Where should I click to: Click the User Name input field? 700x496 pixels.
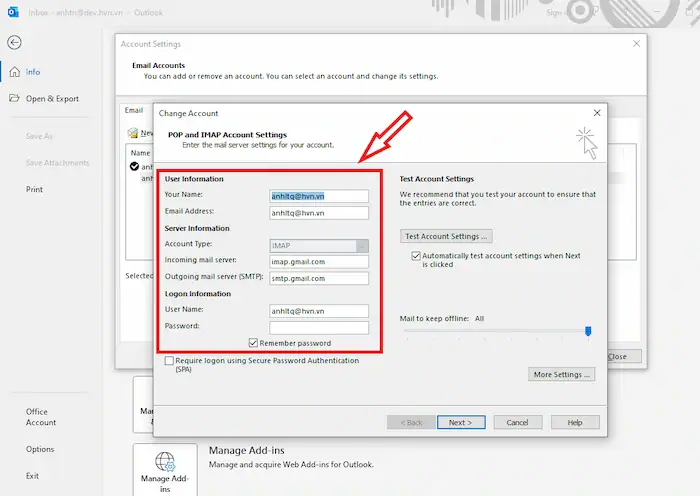[x=319, y=311]
